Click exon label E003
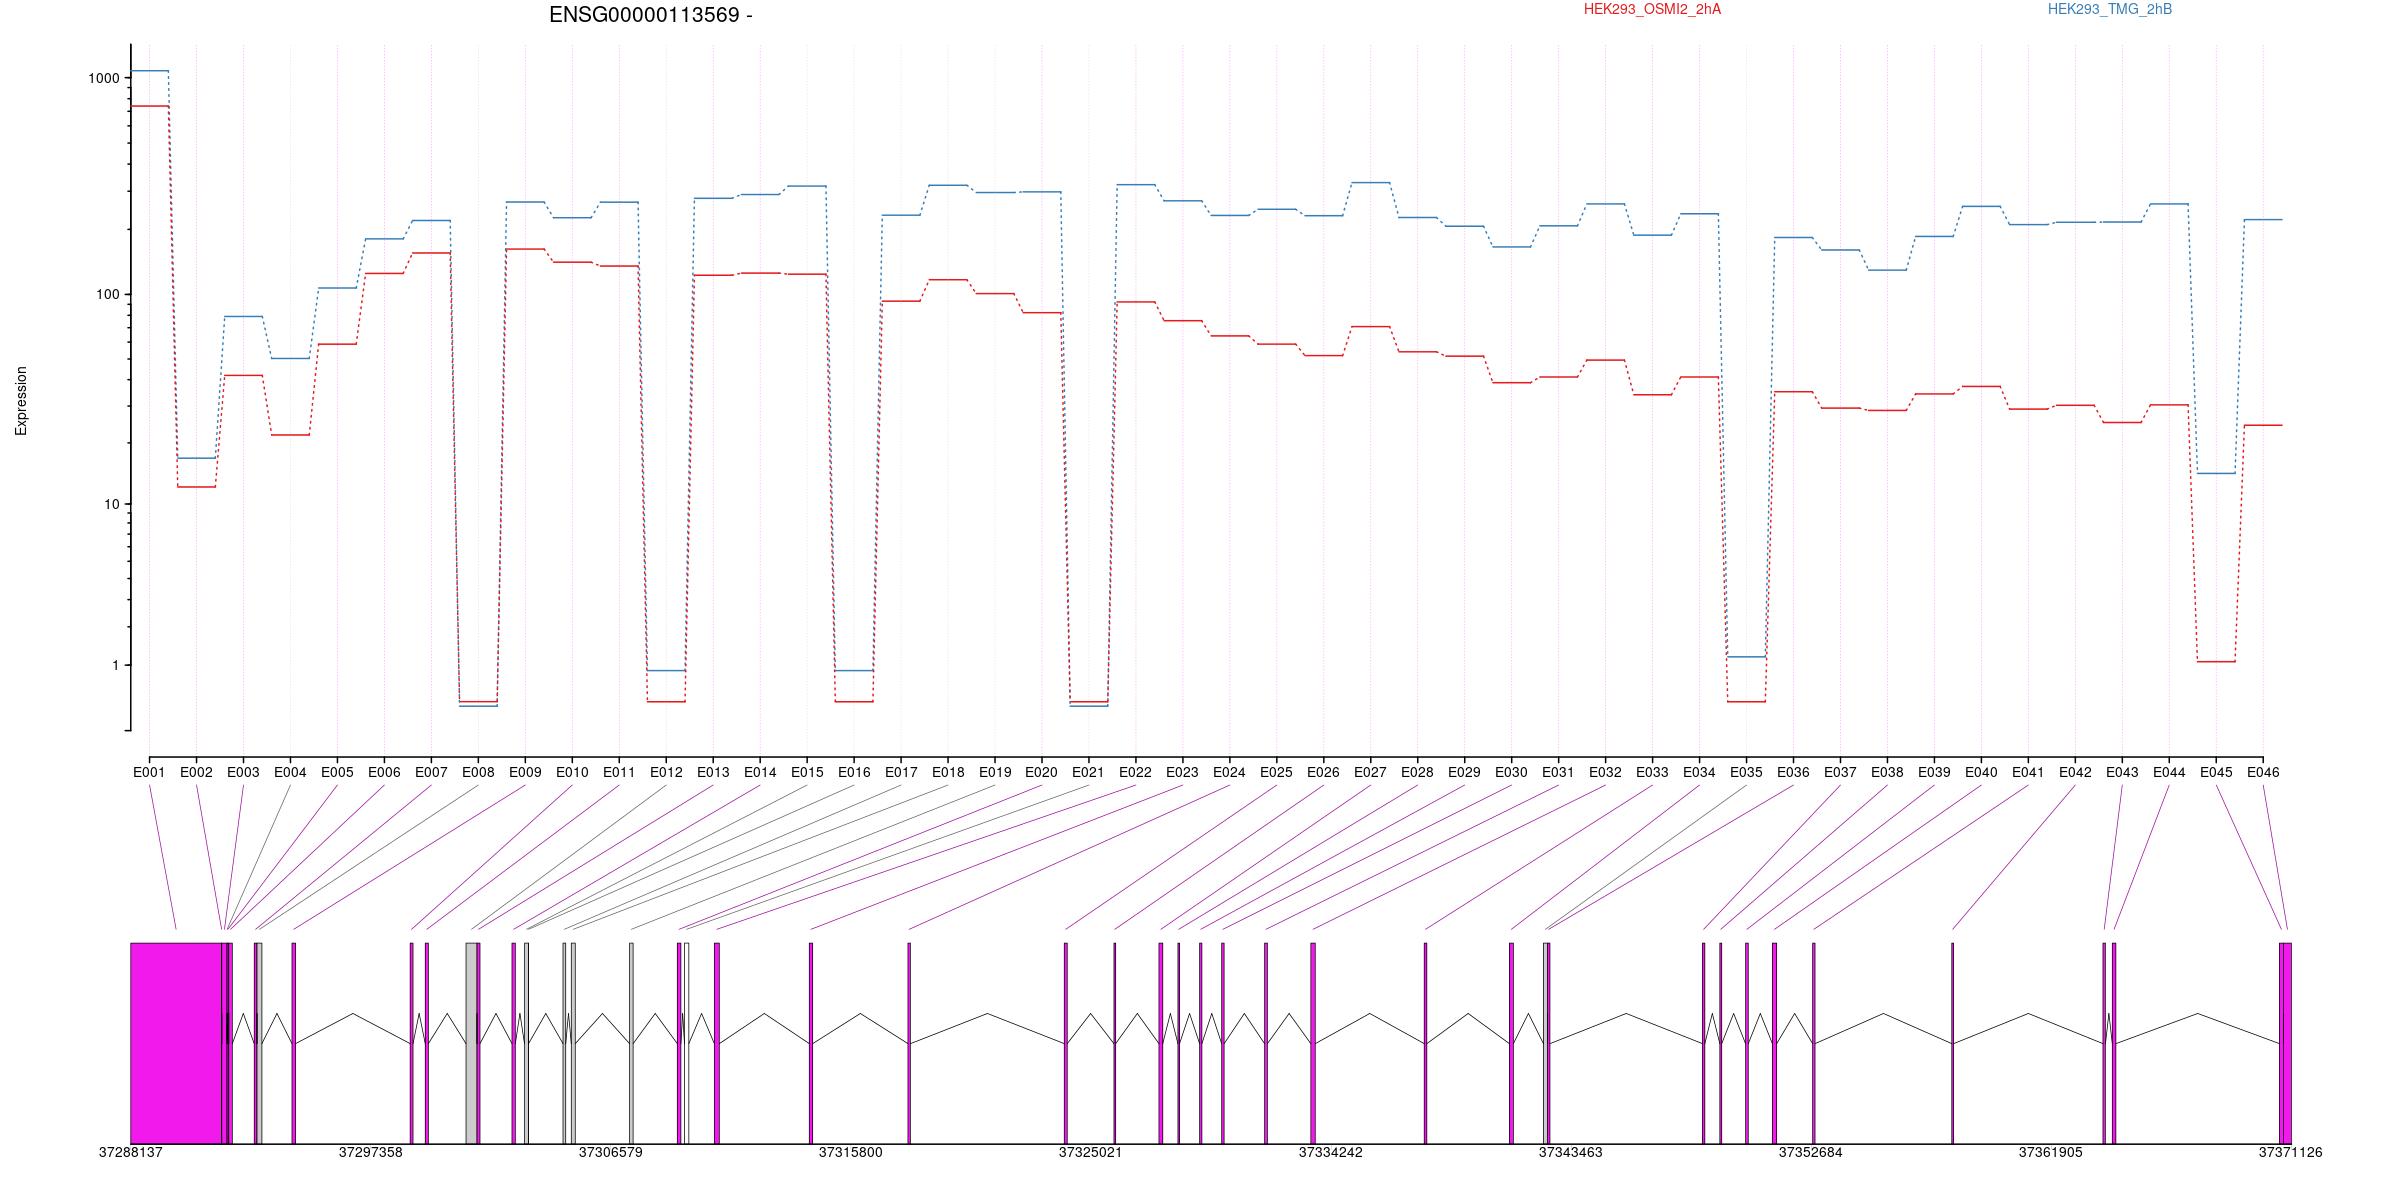Screen dimensions: 2400x1200 243,773
